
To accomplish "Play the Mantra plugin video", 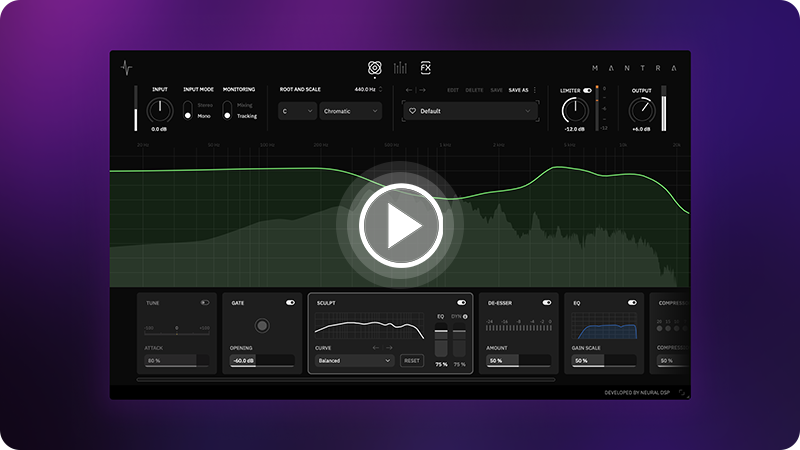I will coord(401,225).
